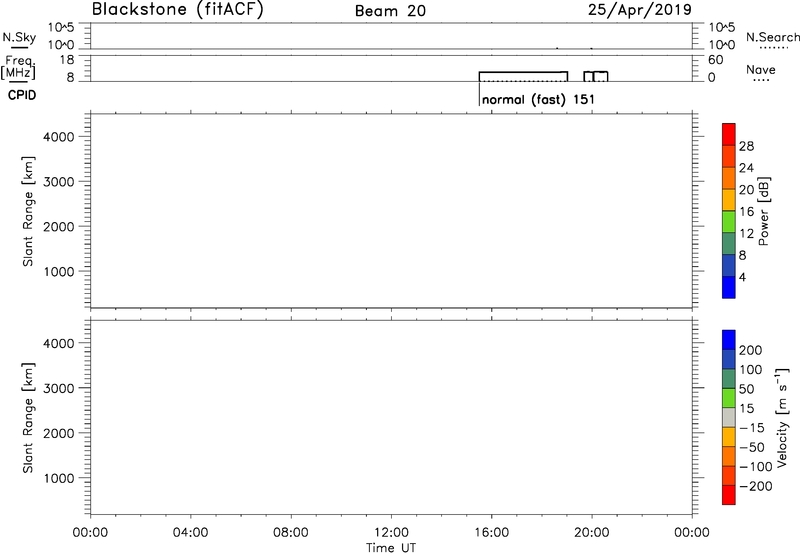Click the "12:00" time tick label

[x=391, y=533]
